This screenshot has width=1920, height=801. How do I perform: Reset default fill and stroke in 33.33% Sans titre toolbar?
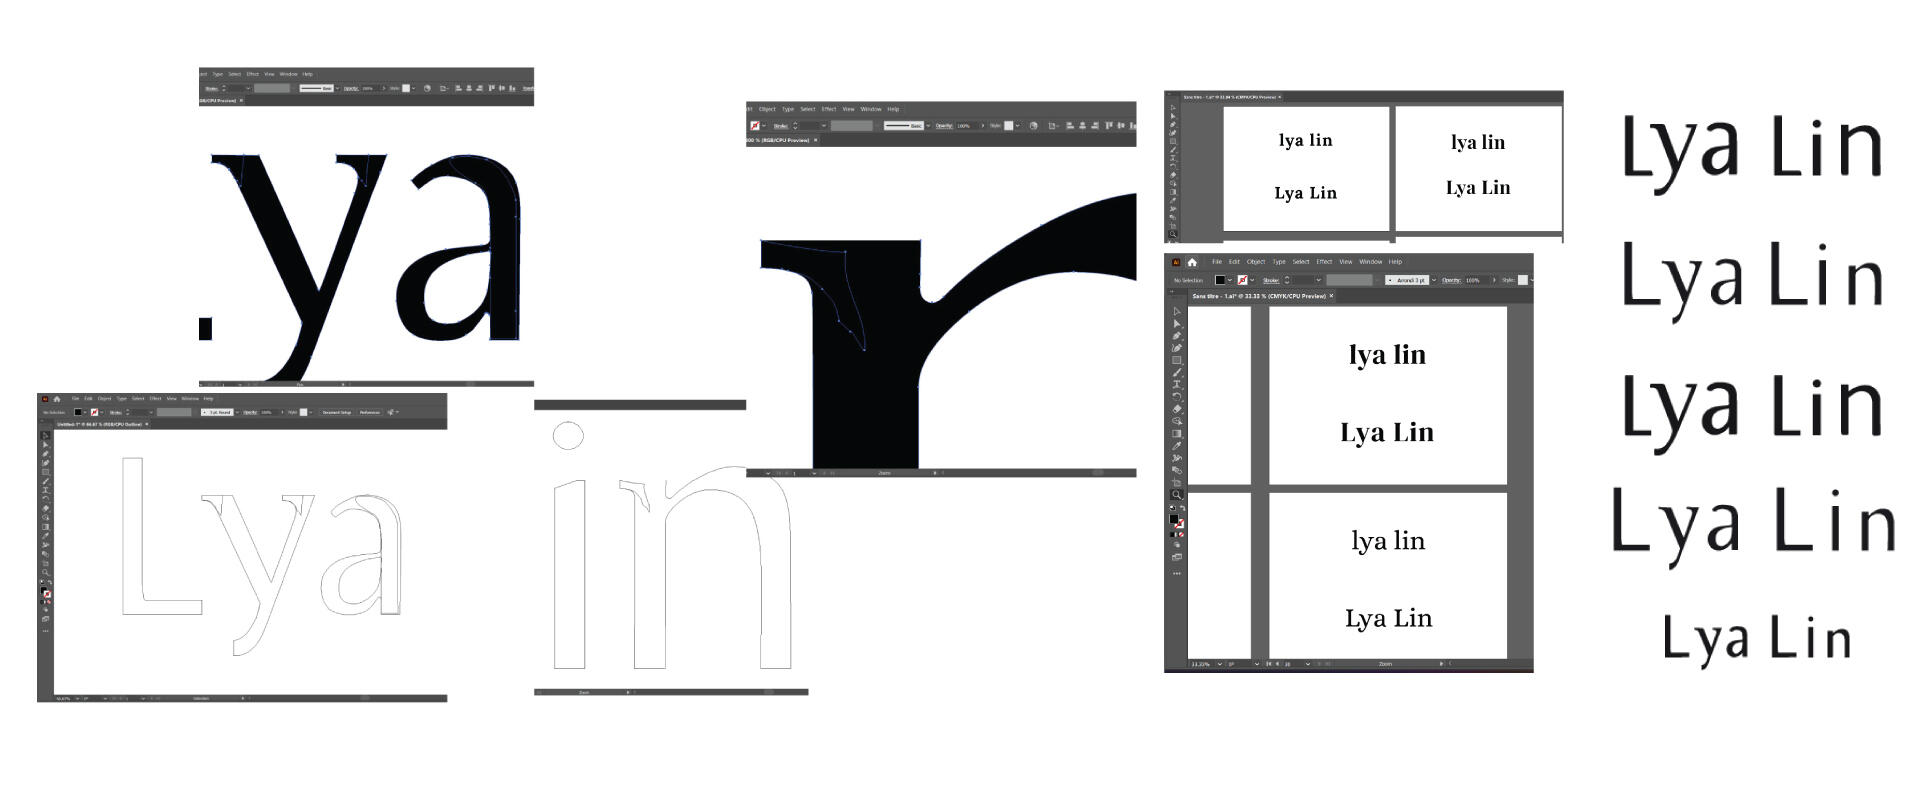1172,508
